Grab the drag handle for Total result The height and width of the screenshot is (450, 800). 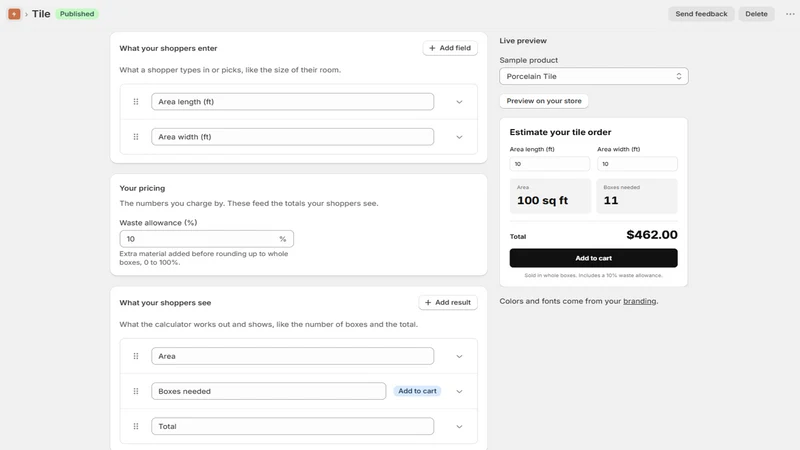pos(136,426)
